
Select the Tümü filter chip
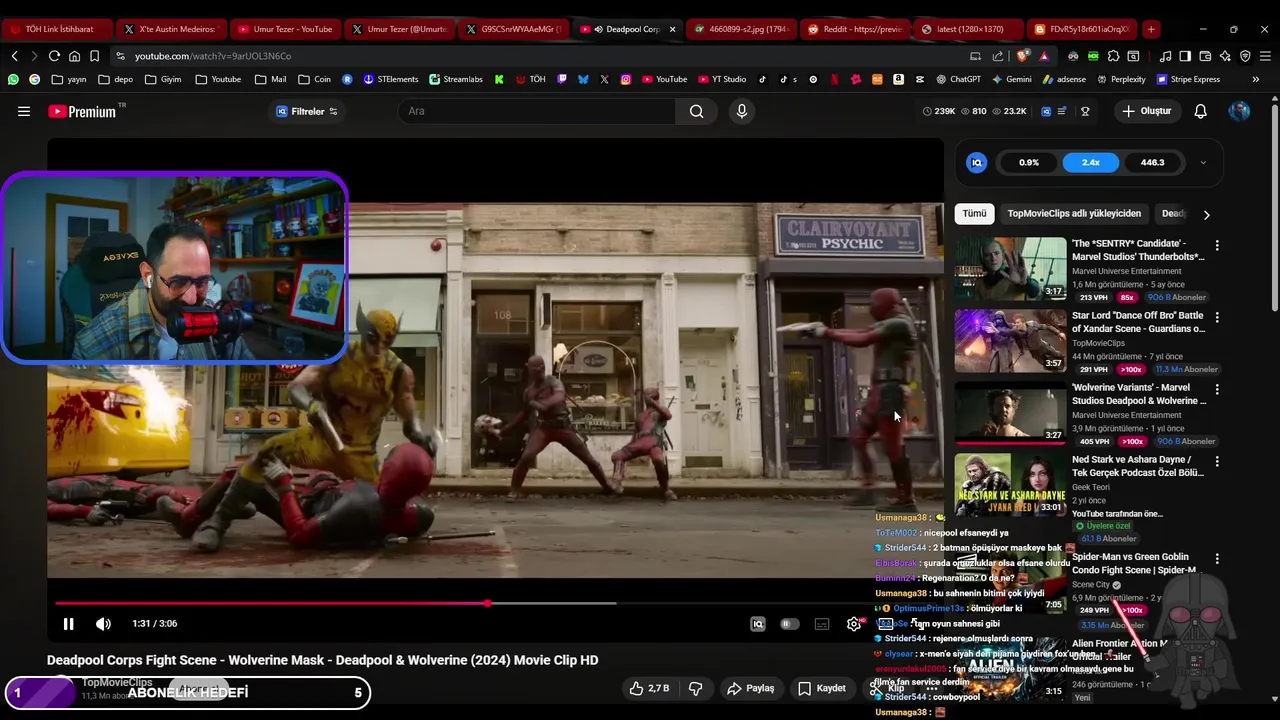[974, 213]
